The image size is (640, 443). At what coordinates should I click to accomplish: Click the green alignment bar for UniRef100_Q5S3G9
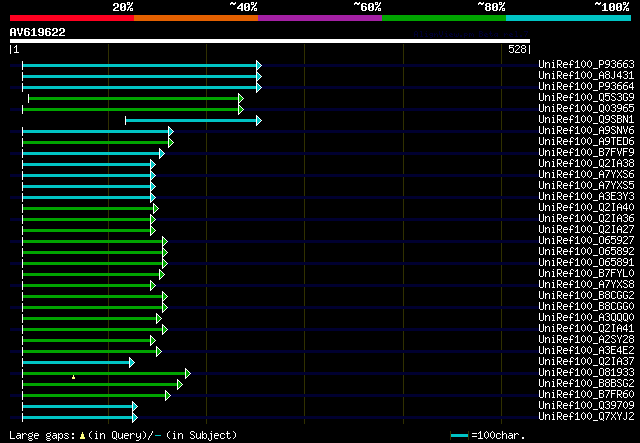coord(133,98)
